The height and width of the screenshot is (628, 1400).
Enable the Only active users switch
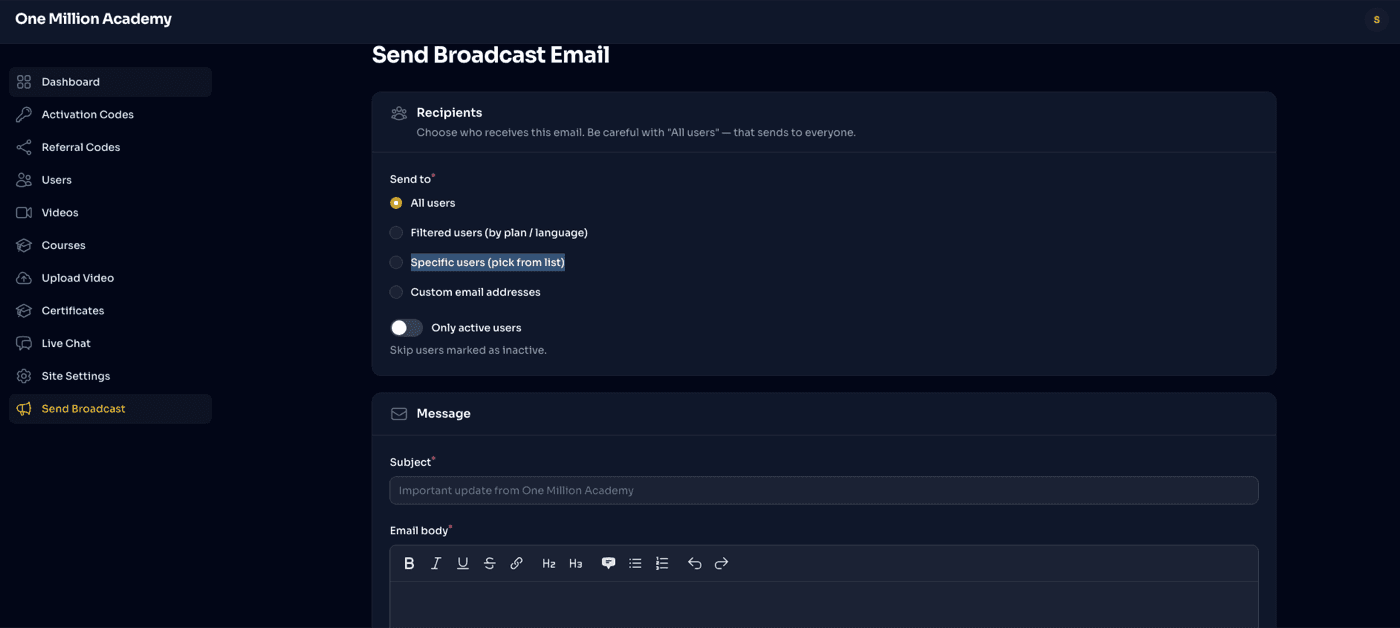pos(406,328)
